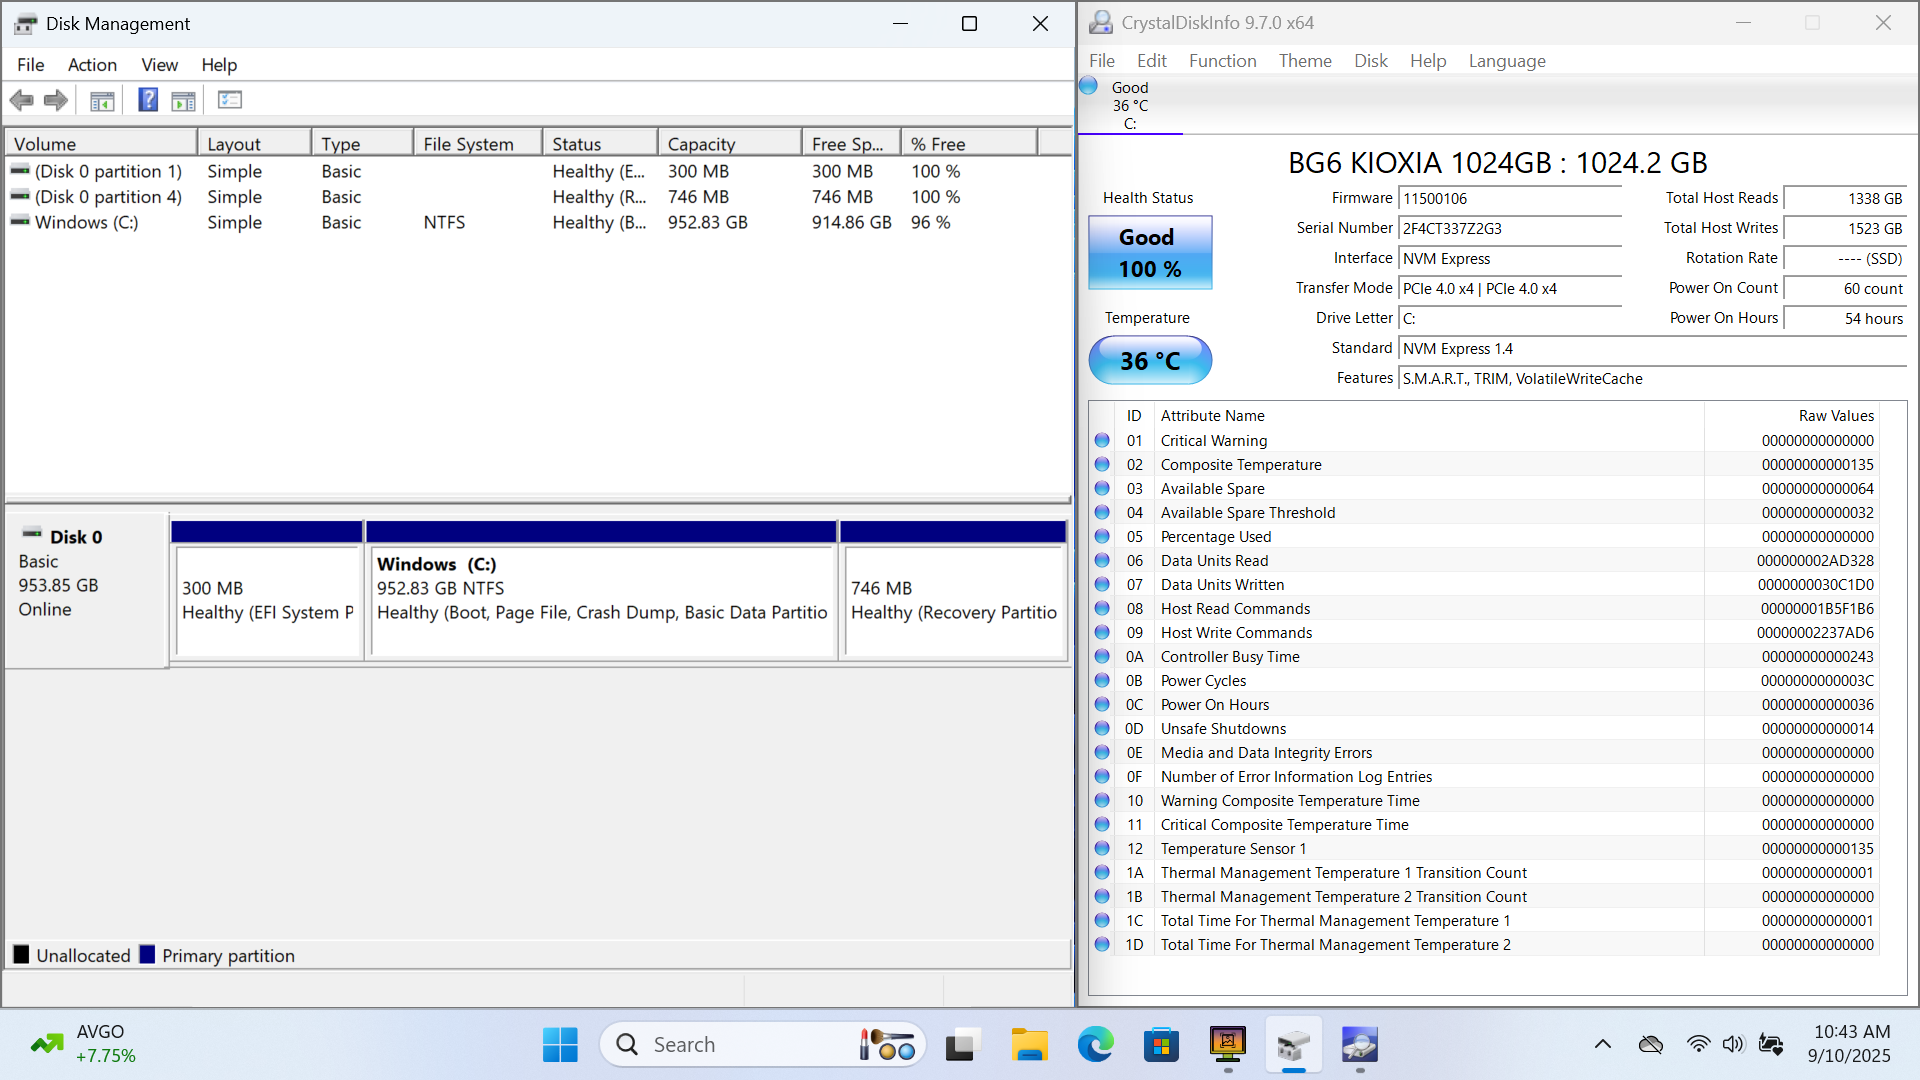
Task: Click the CrystalDiskInfo taskbar icon
Action: 1359,1045
